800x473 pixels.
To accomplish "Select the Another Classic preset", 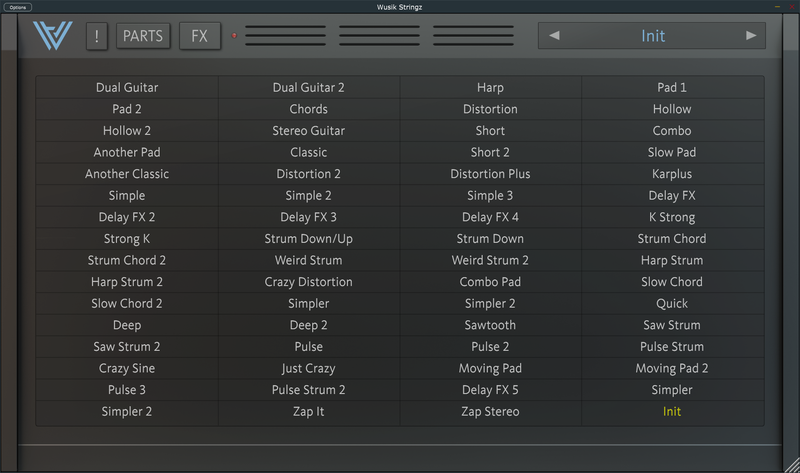I will point(127,173).
